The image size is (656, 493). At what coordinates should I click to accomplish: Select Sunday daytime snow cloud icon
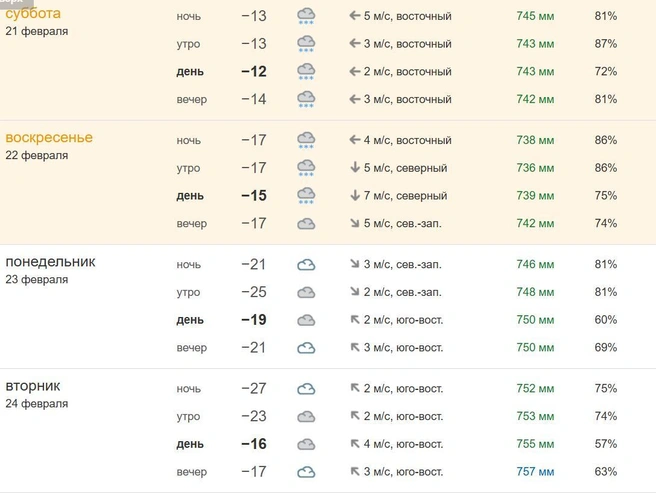(x=306, y=196)
